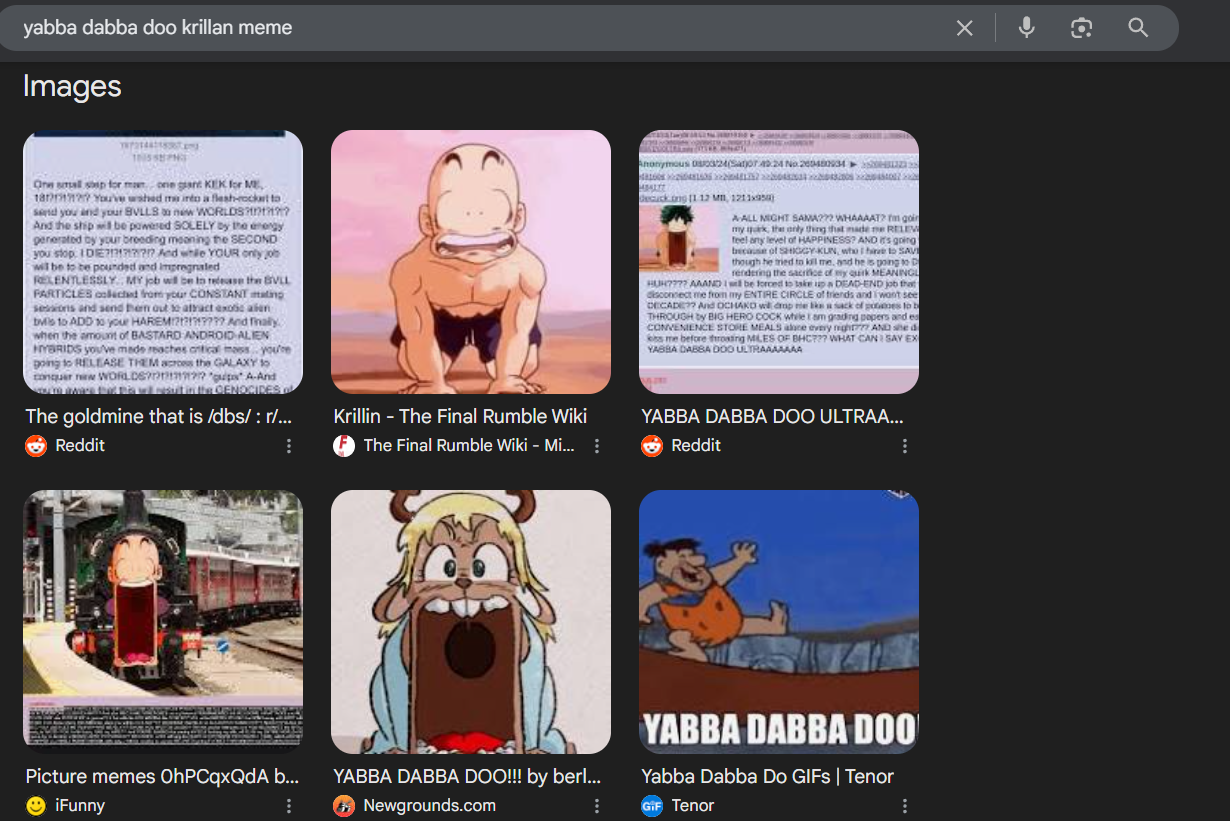Open 'Yabba Dabba Do GIFs | Tenor' title

tap(767, 776)
